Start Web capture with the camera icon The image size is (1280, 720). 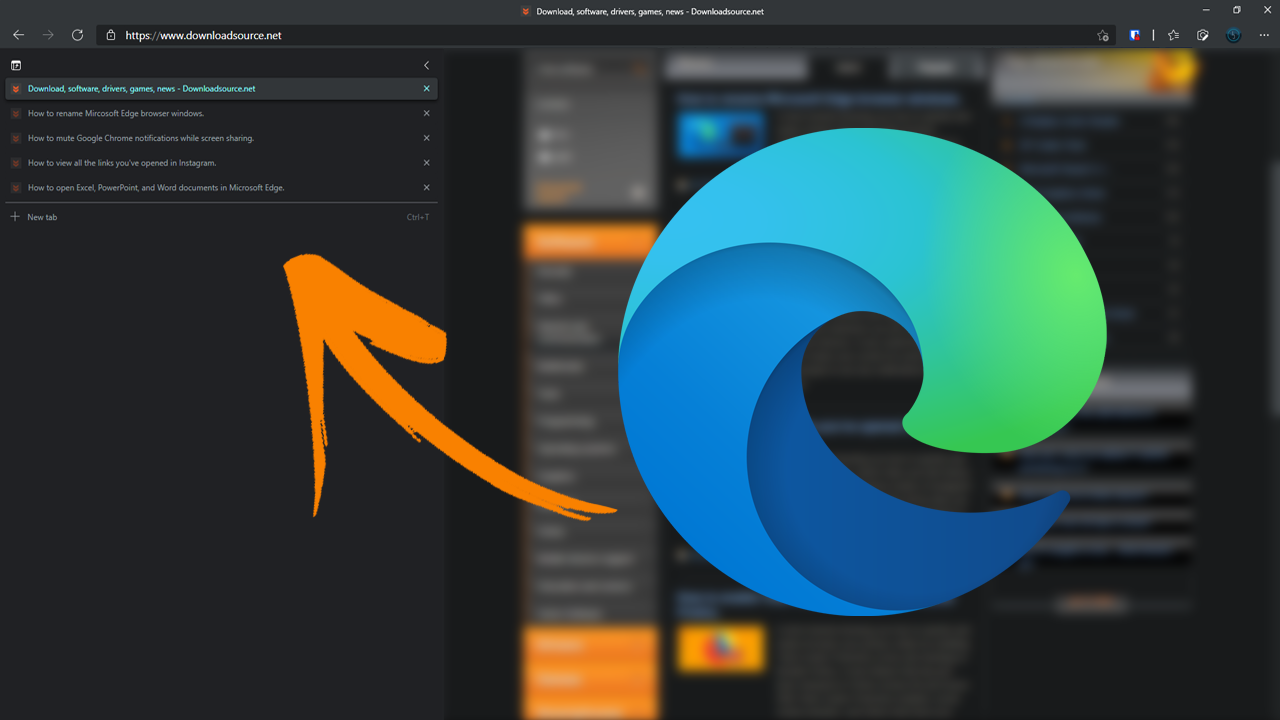1203,35
